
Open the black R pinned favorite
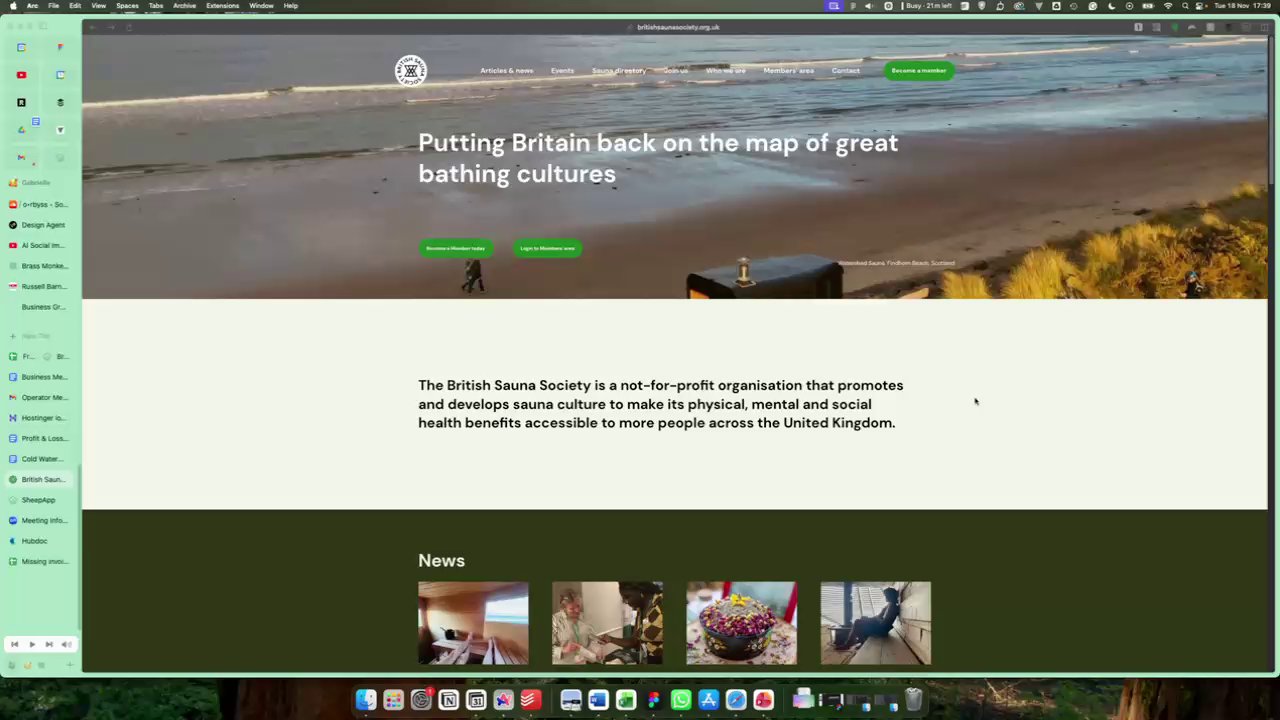[x=21, y=102]
